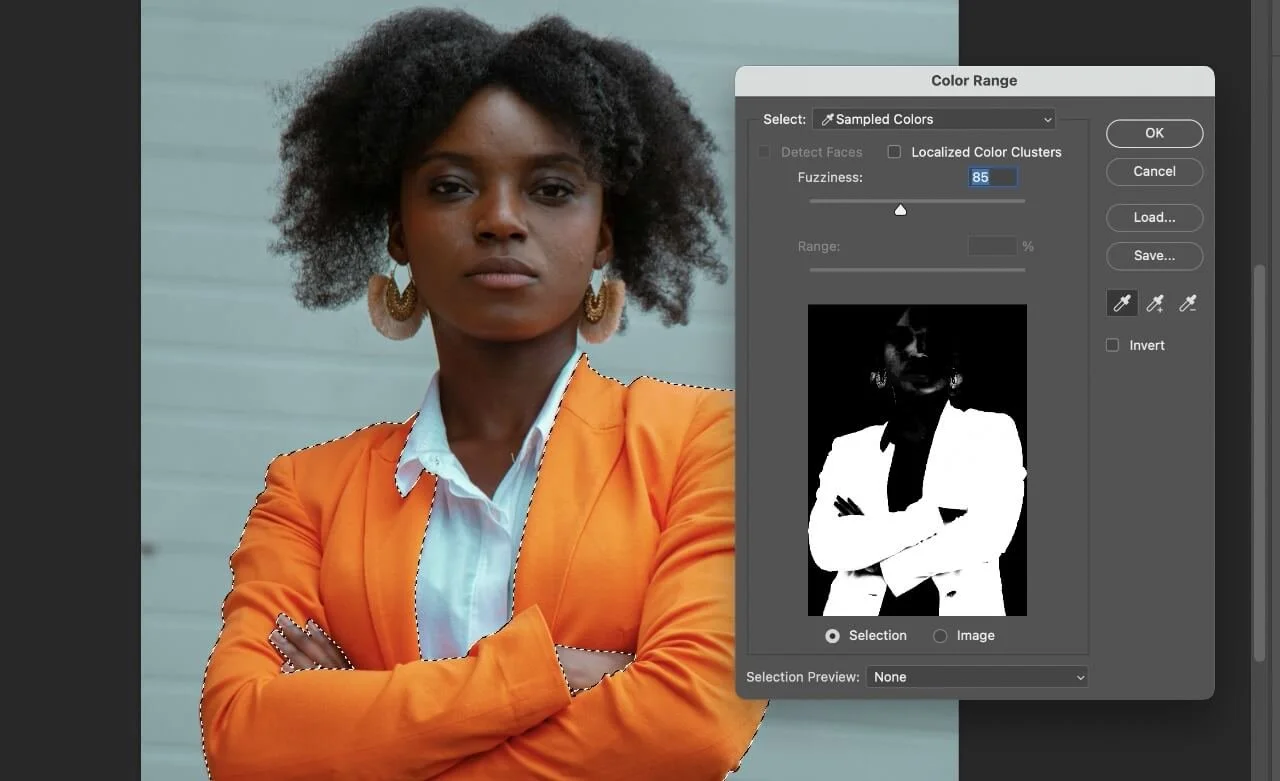Click the Range percentage field
Image resolution: width=1280 pixels, height=781 pixels.
coord(993,246)
